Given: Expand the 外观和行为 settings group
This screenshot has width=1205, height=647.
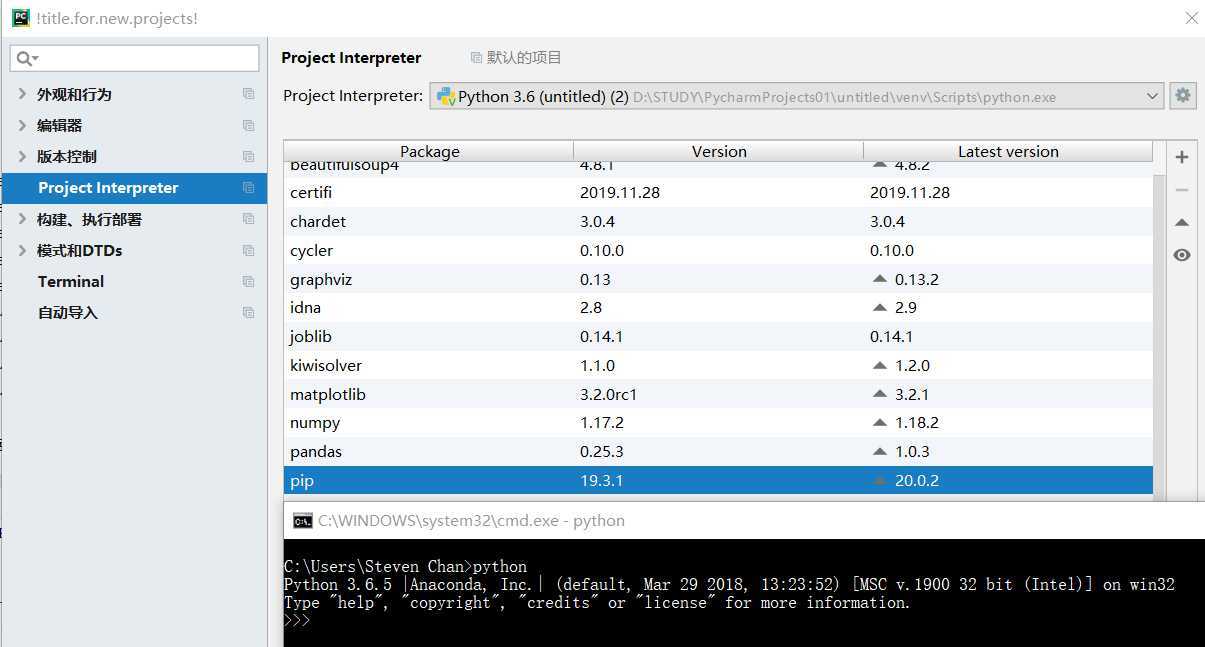Looking at the screenshot, I should tap(22, 94).
